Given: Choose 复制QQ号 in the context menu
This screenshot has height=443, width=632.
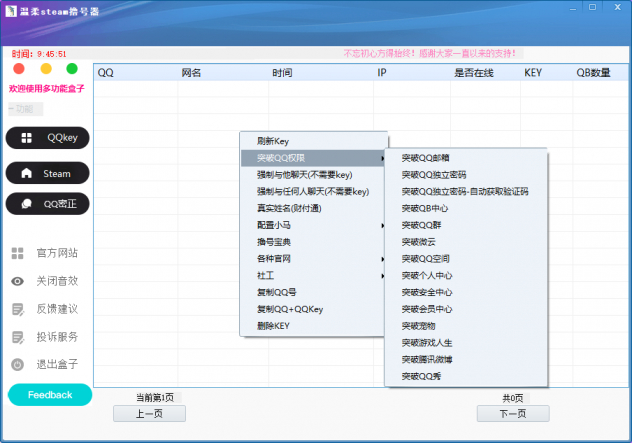Looking at the screenshot, I should pyautogui.click(x=313, y=292).
